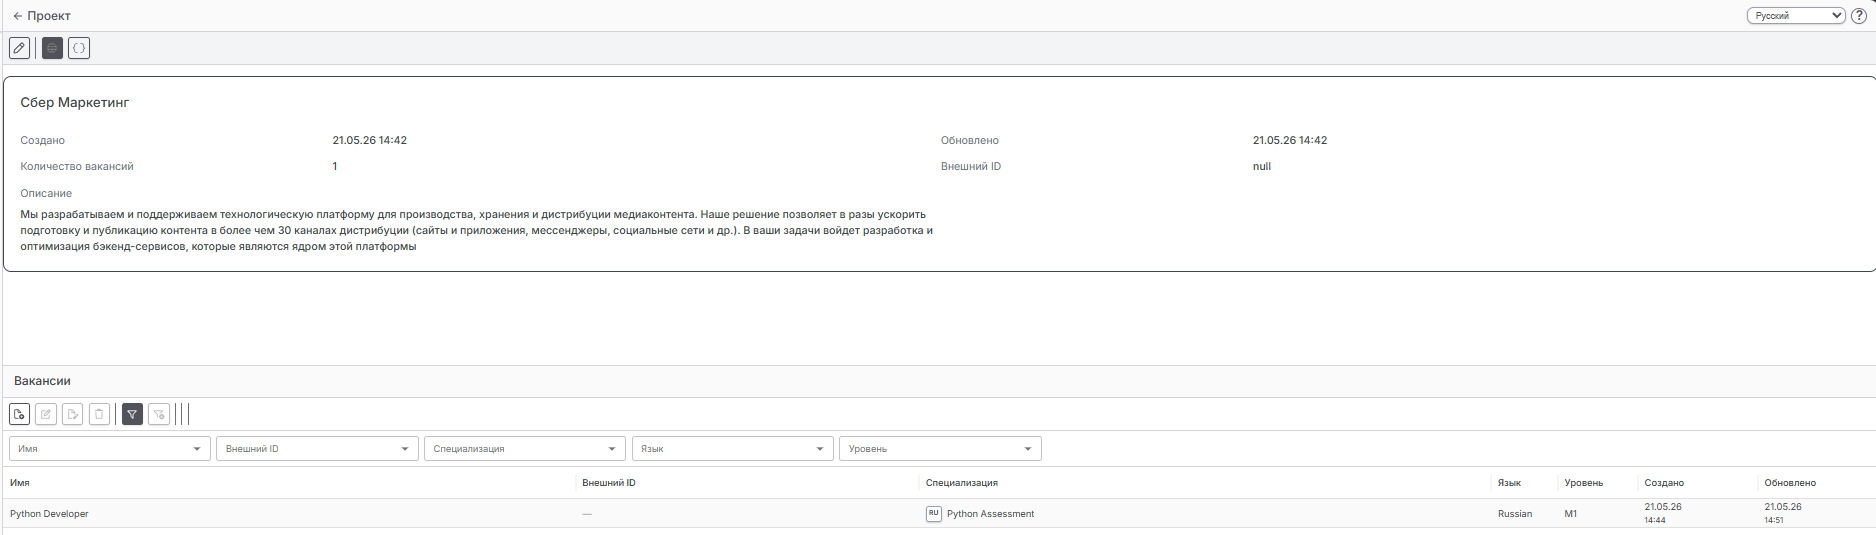The height and width of the screenshot is (535, 1876).
Task: Click the open vacancy document icon
Action: (73, 414)
